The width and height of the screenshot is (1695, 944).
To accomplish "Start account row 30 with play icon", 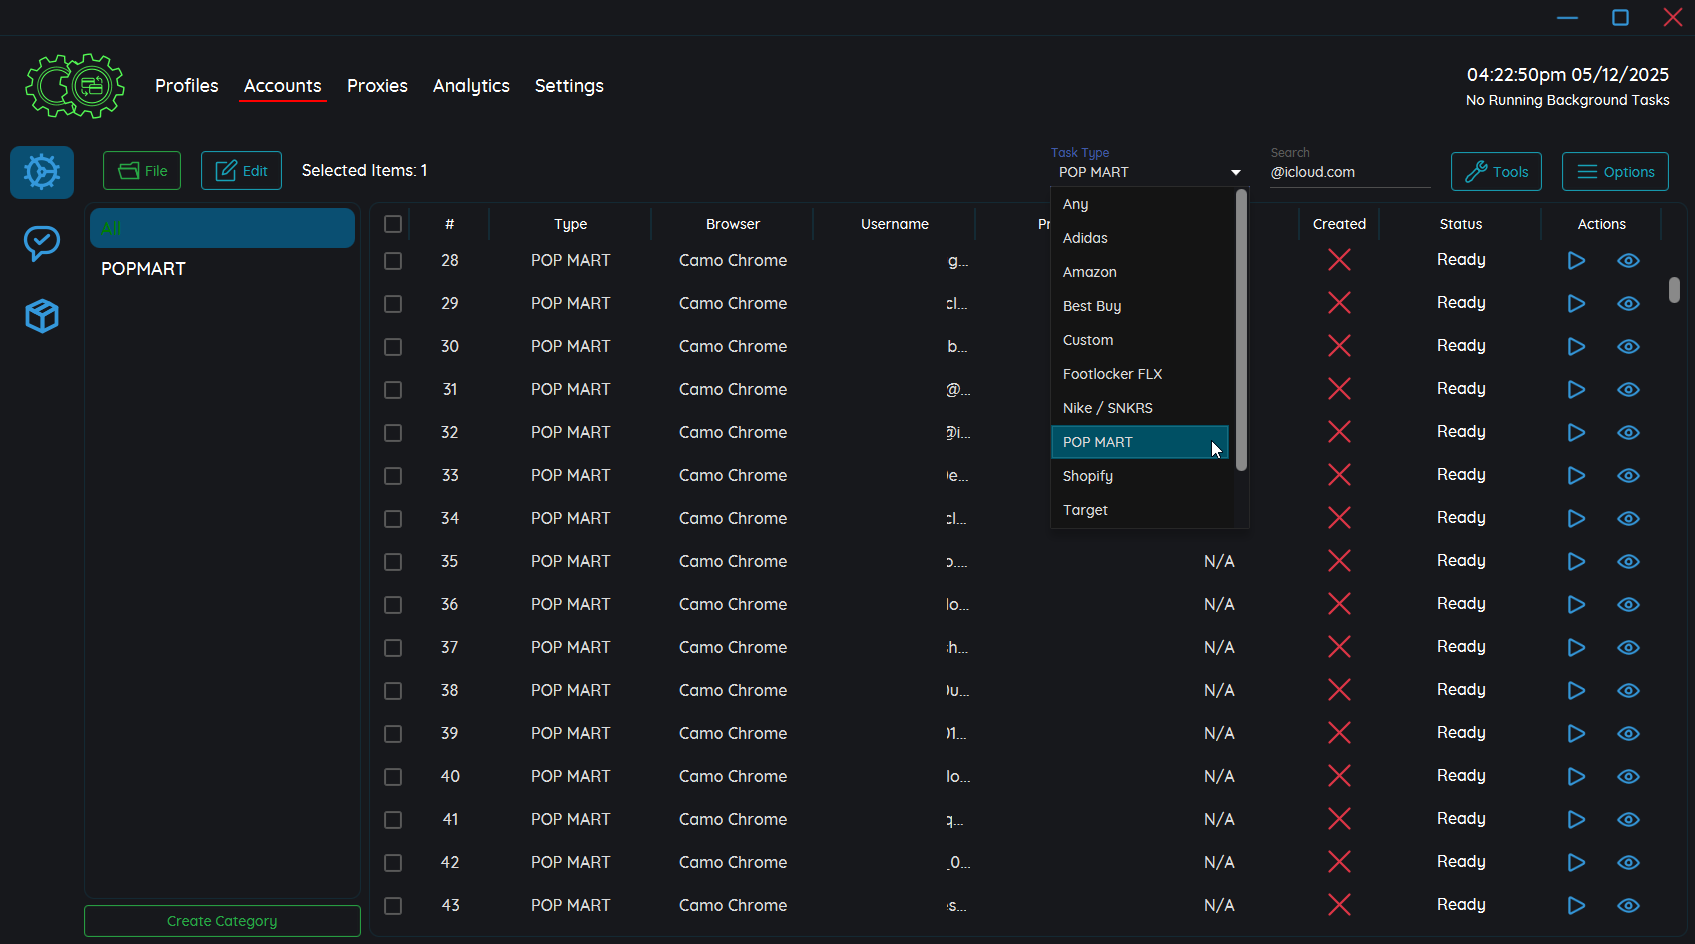I will pos(1576,346).
